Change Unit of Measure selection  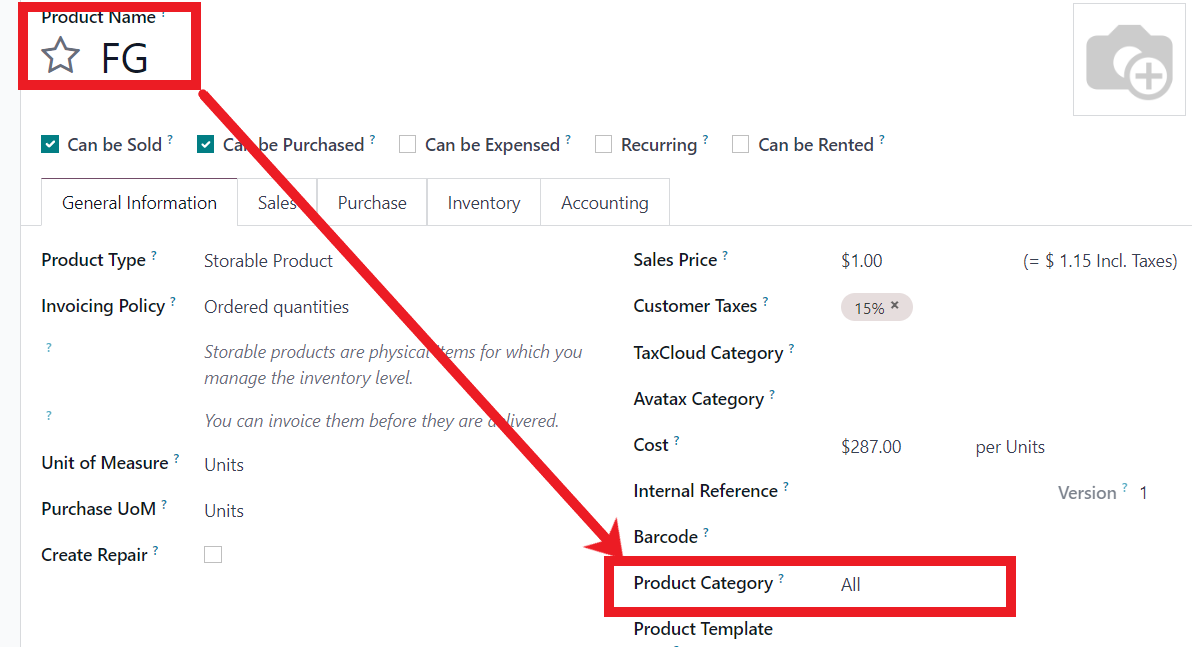[x=224, y=465]
